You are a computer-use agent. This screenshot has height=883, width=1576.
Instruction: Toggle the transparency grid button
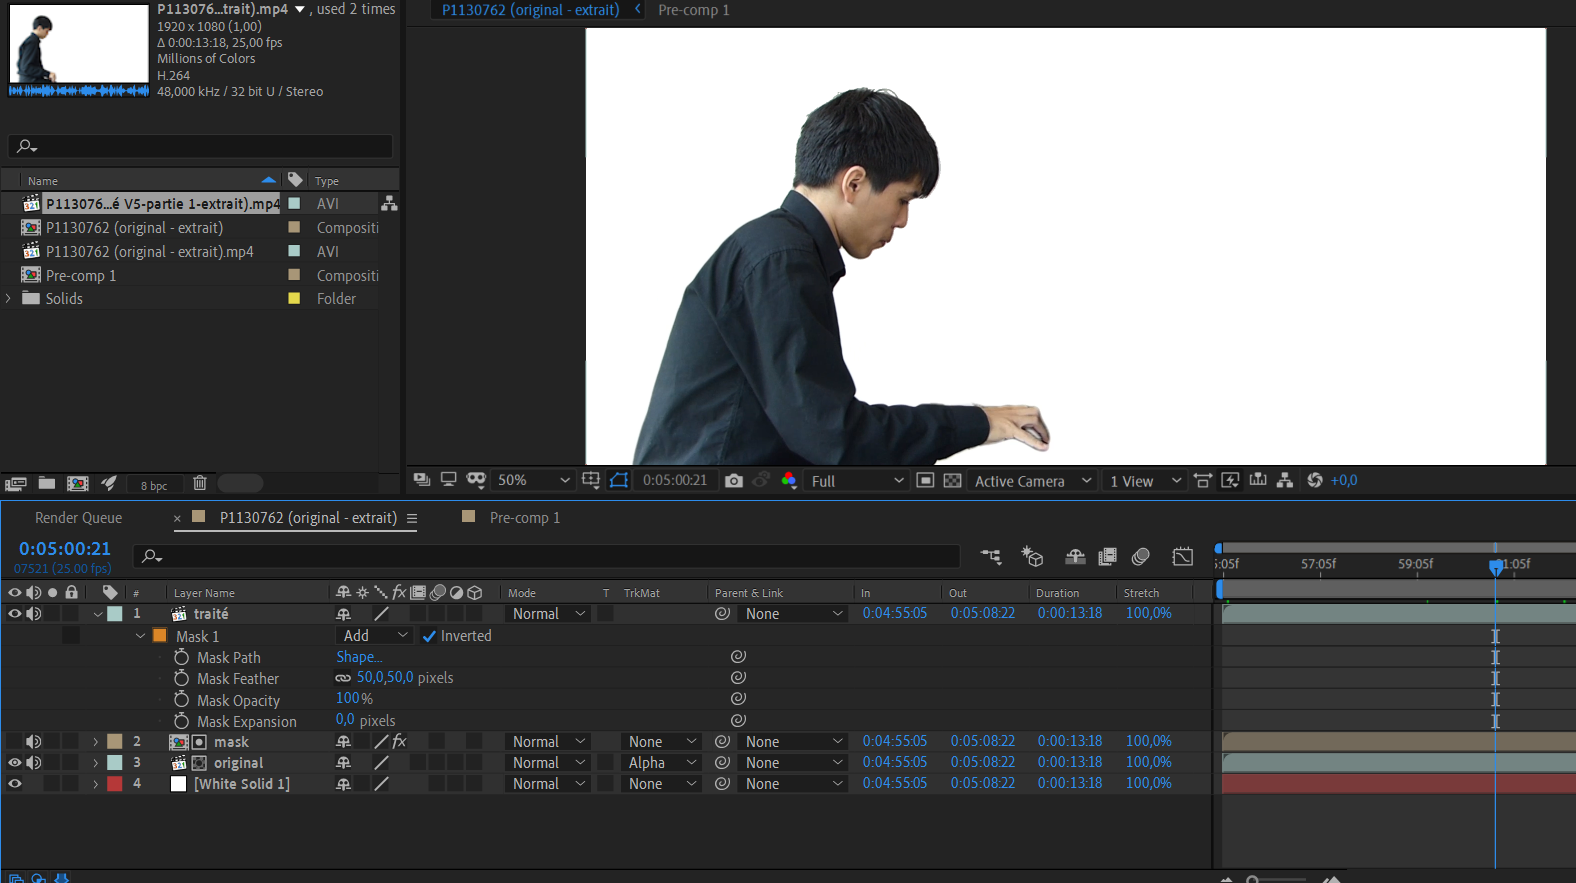[x=953, y=481]
